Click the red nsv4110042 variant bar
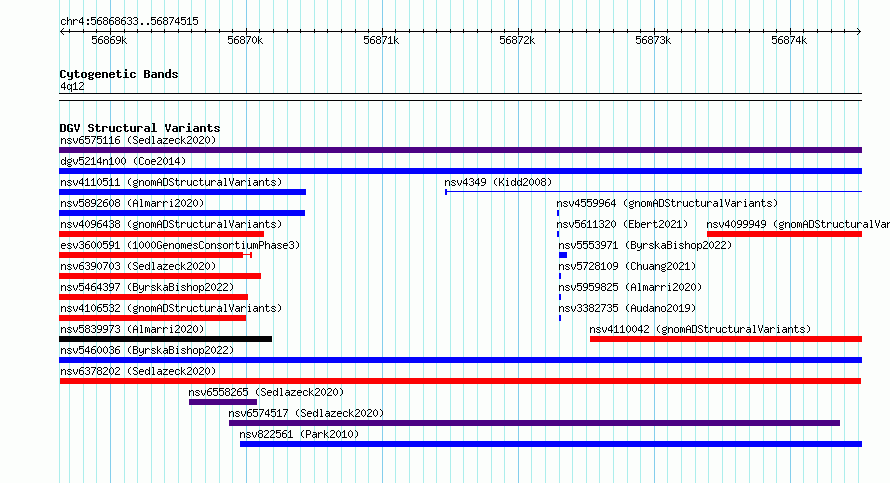Screen dimensions: 890x483 (726, 339)
